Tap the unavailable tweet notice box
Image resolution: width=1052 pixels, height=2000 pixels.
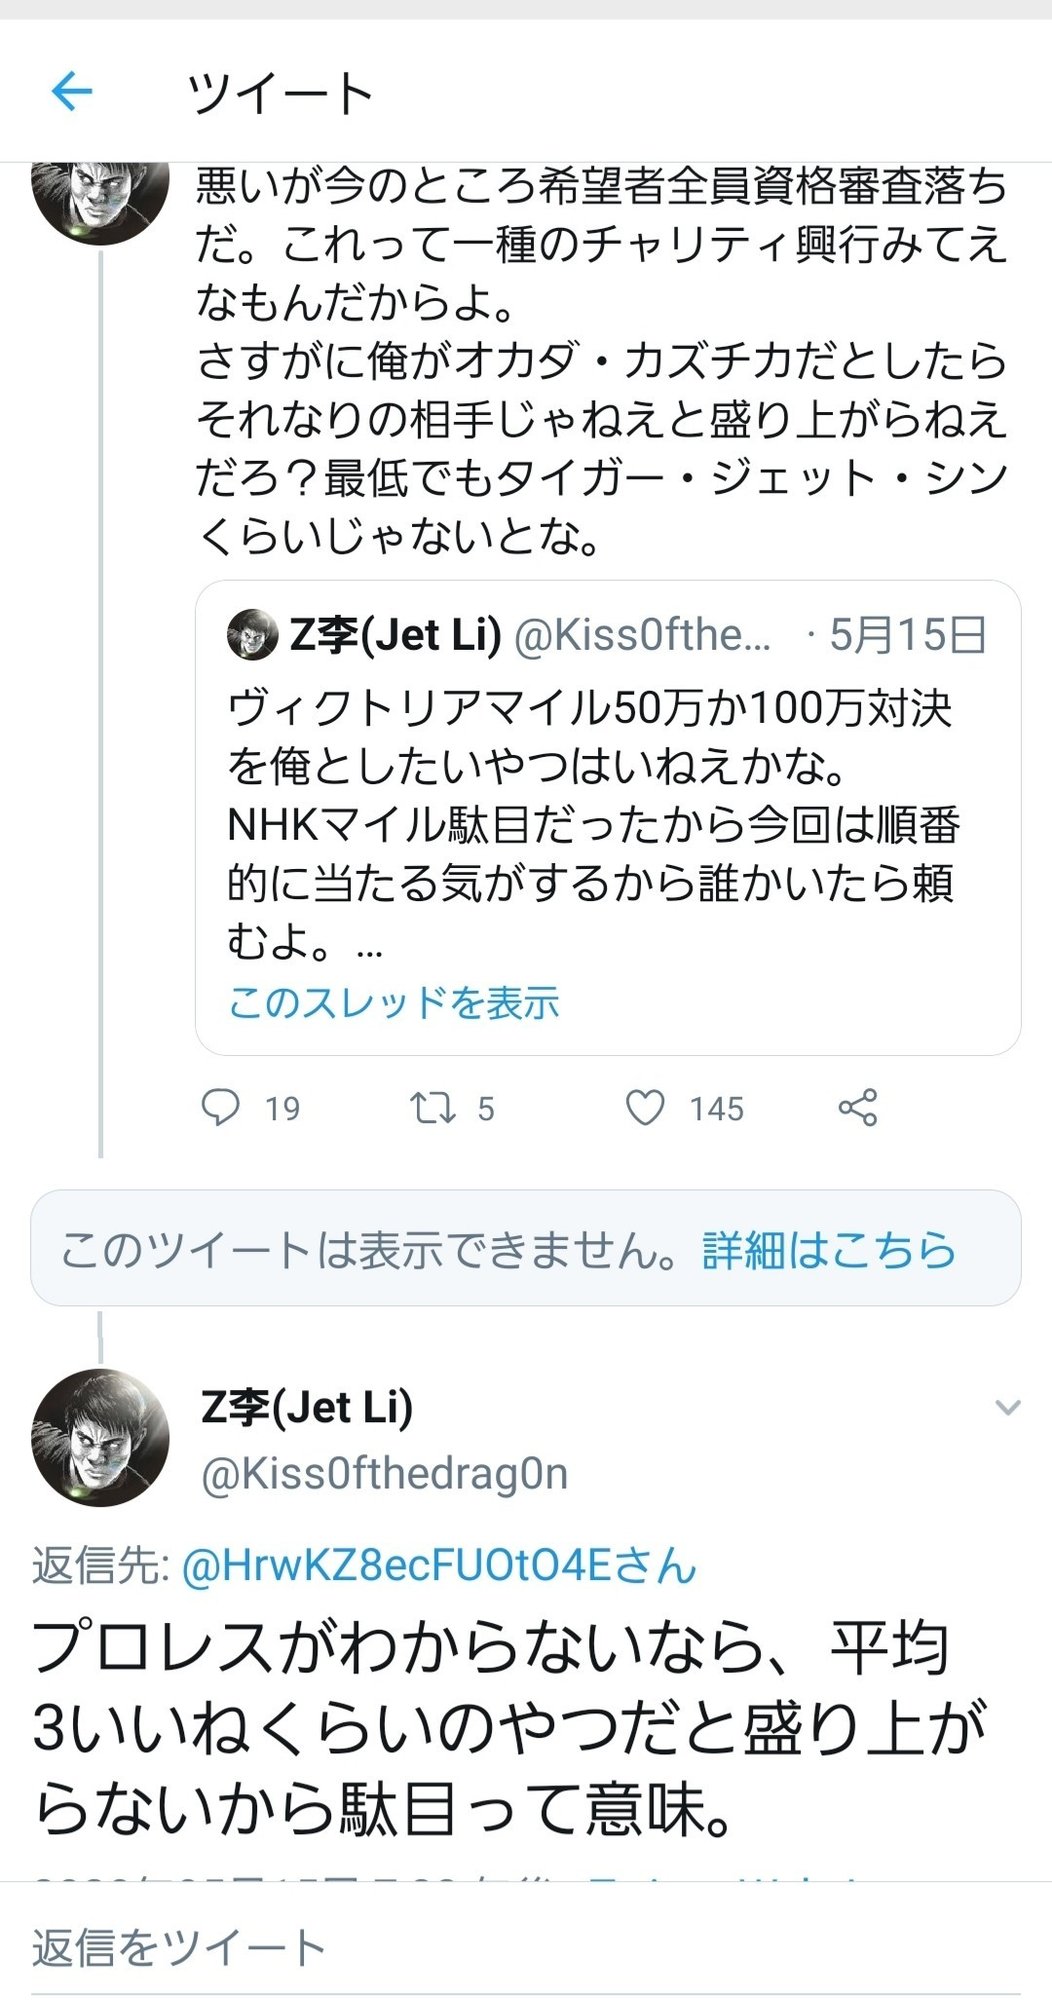(380, 1250)
